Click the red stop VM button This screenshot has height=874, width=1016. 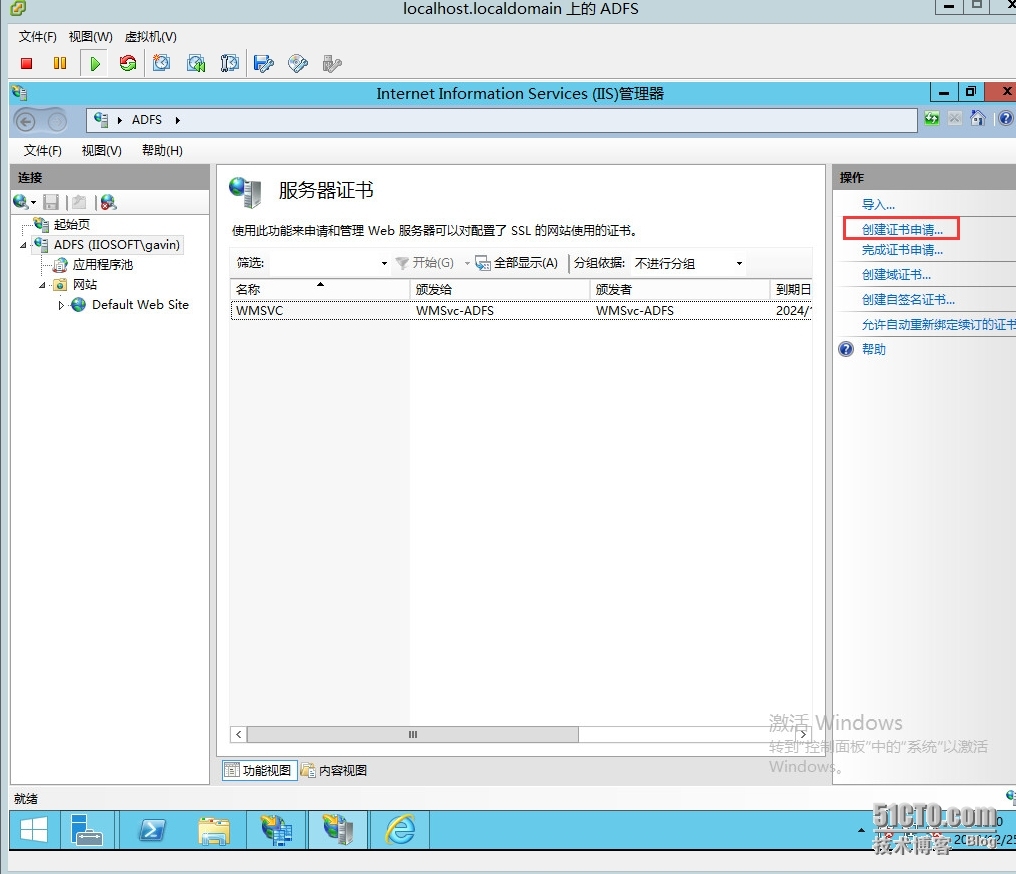point(27,63)
